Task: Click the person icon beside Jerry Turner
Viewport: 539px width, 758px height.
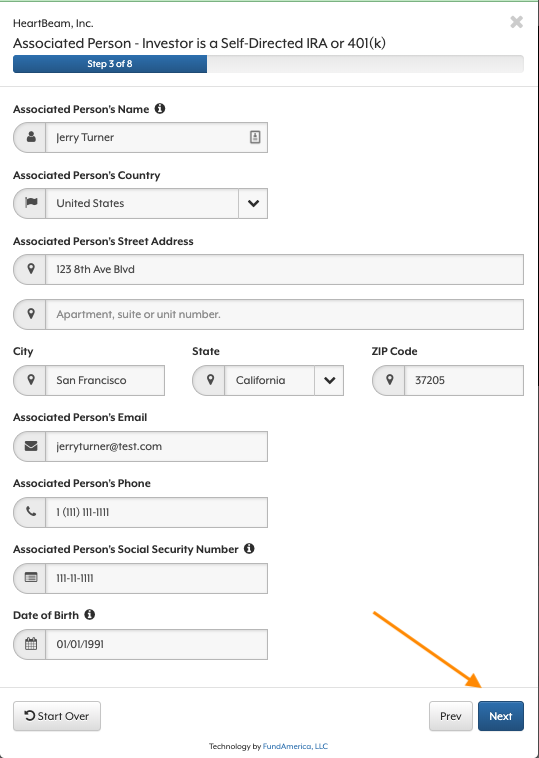Action: tap(31, 137)
